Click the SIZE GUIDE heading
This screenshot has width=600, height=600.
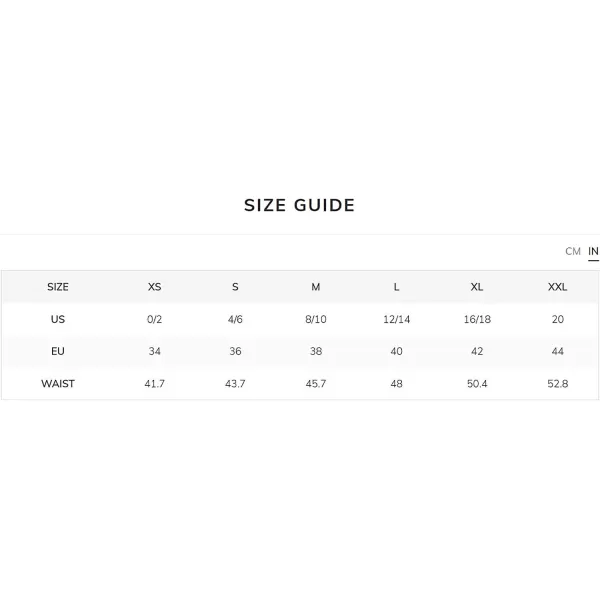(300, 205)
